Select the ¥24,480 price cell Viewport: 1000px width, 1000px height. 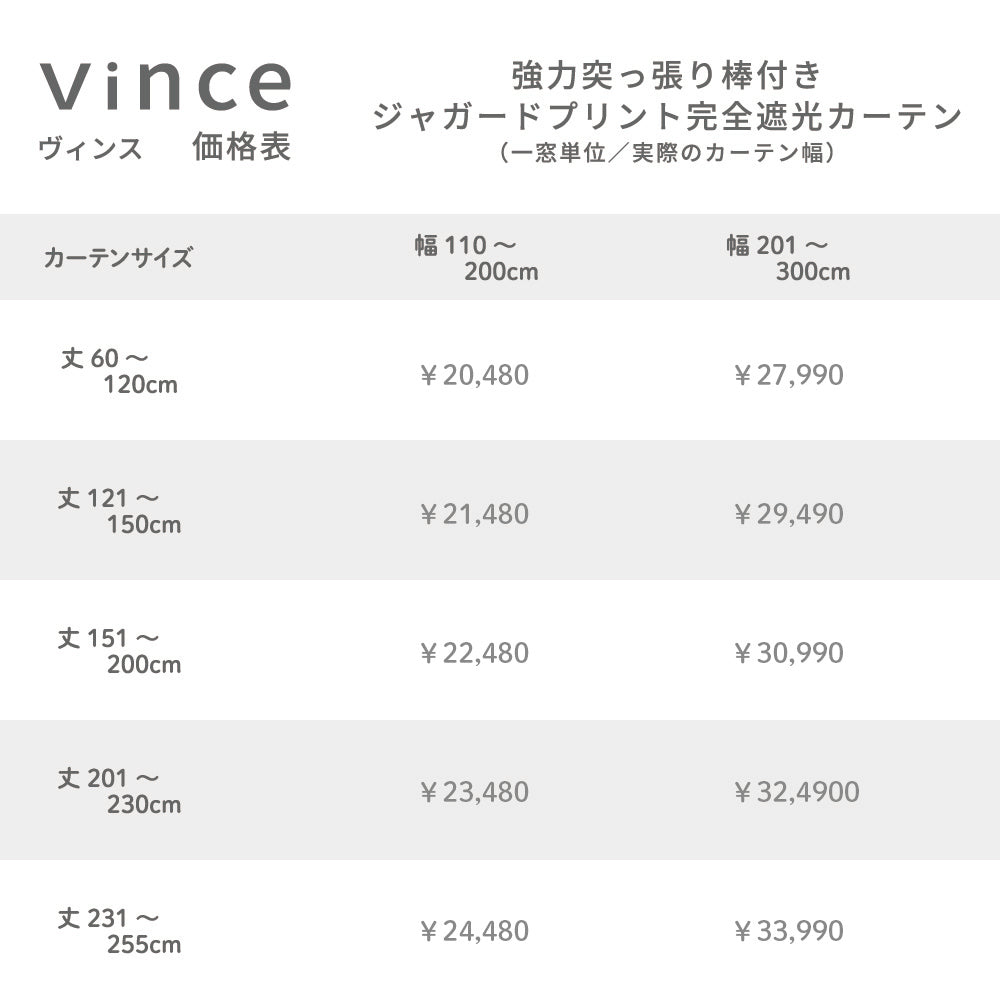(x=474, y=932)
